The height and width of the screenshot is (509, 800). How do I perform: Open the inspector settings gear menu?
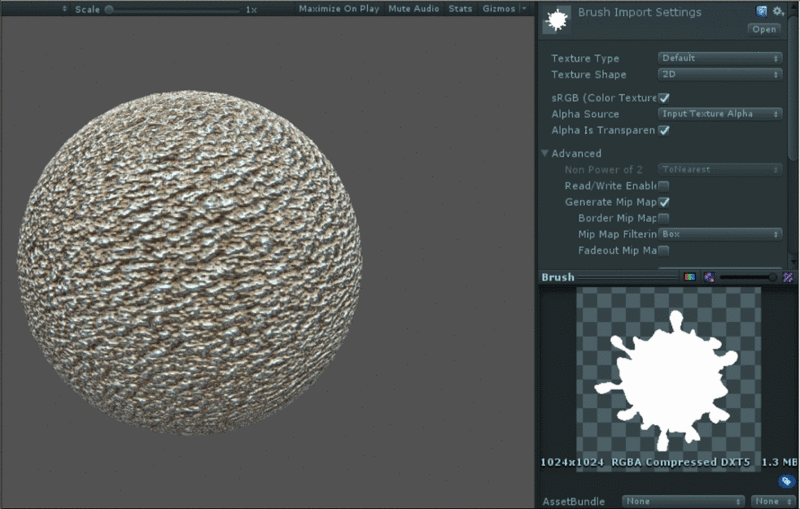tap(778, 11)
